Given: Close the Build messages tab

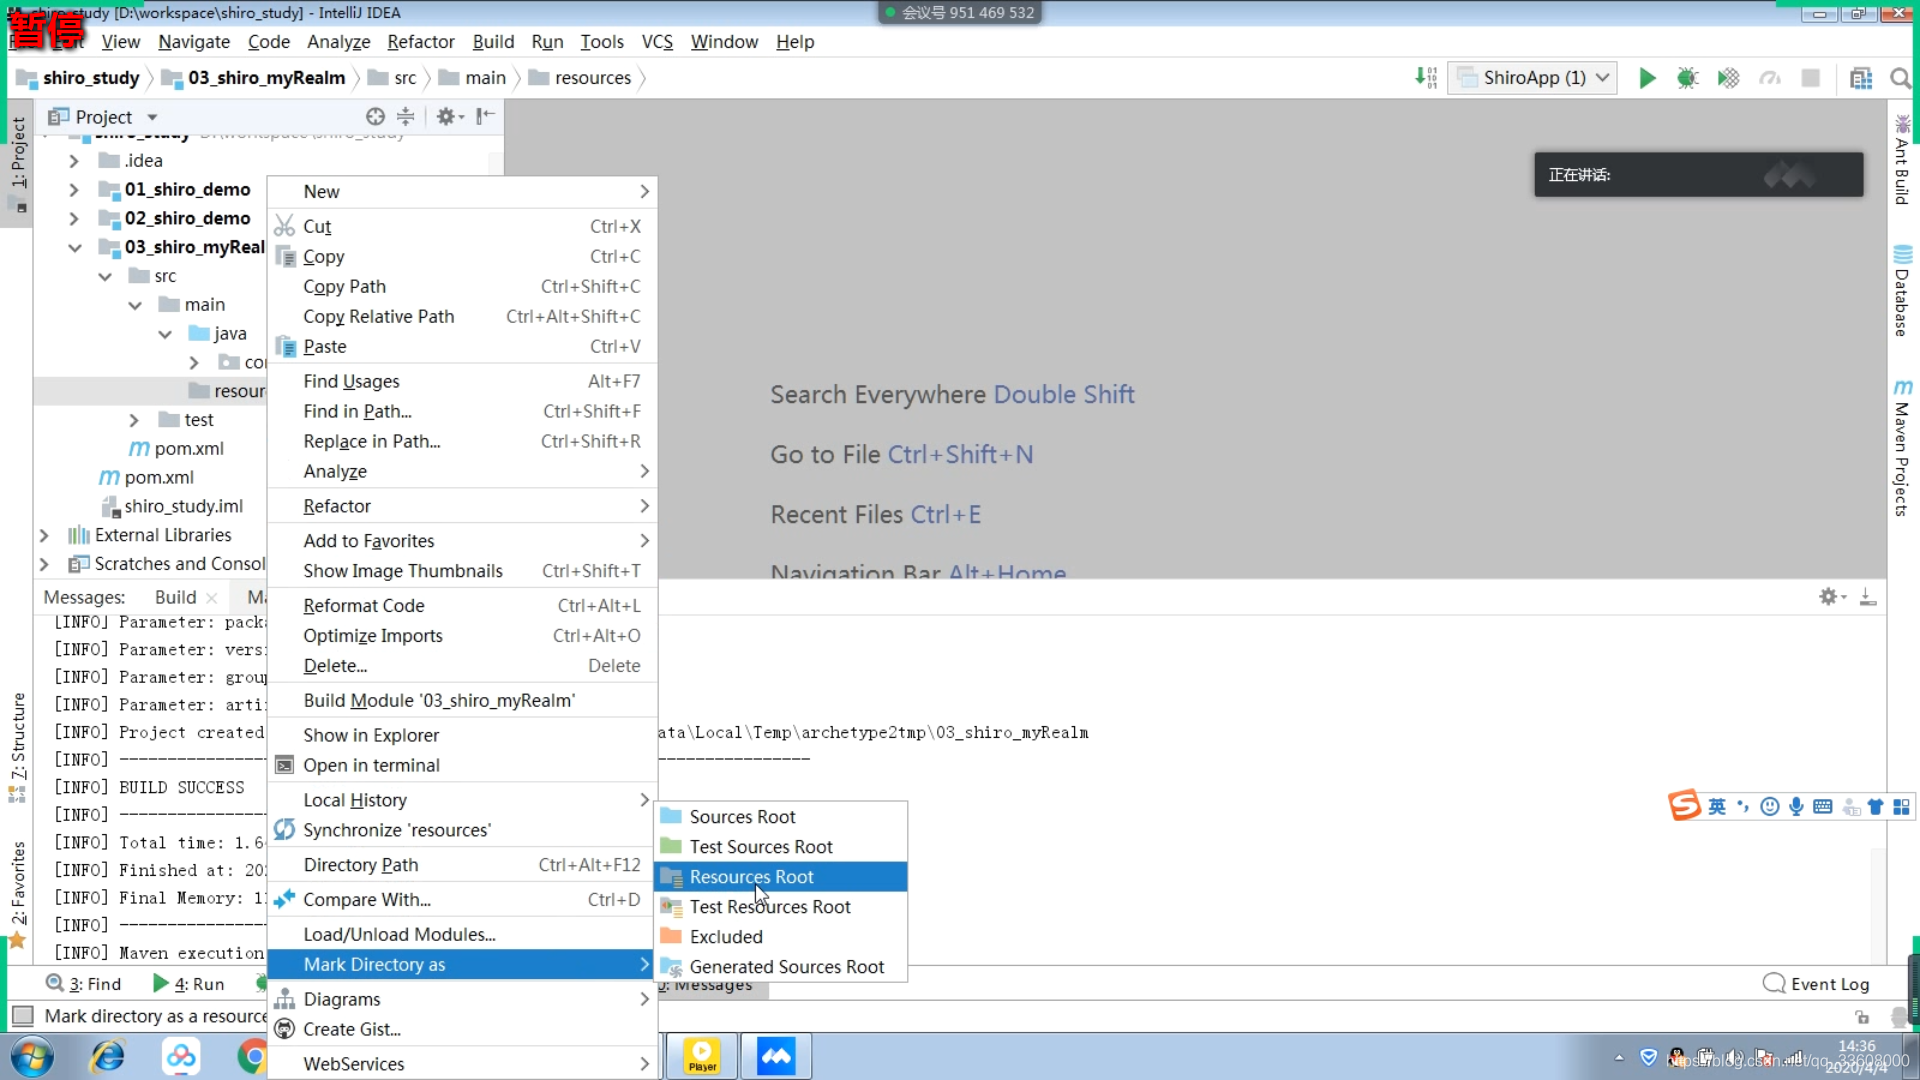Looking at the screenshot, I should coord(212,598).
